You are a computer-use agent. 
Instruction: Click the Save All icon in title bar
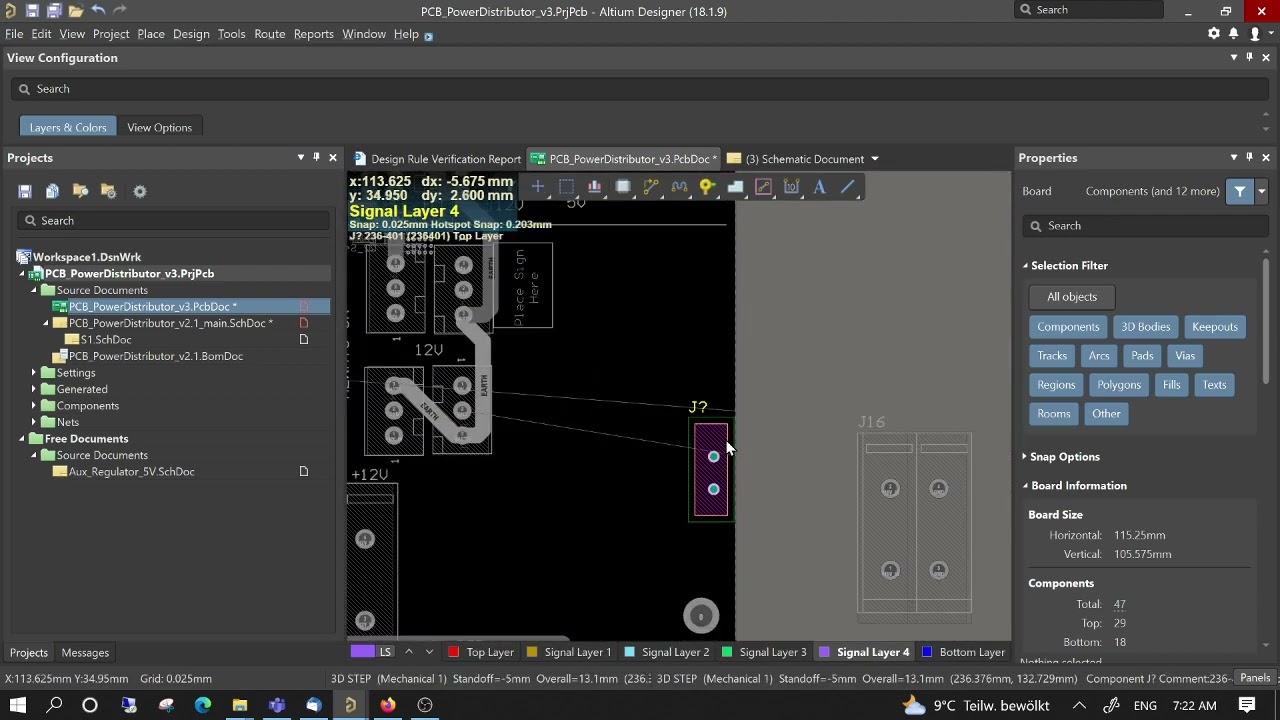[54, 11]
